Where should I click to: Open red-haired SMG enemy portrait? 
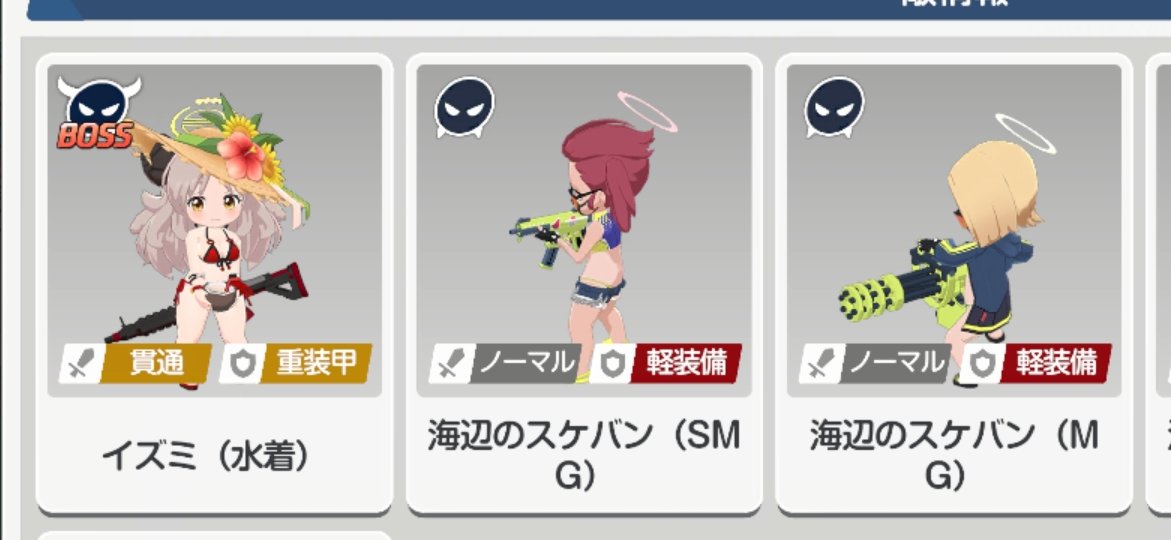click(584, 231)
